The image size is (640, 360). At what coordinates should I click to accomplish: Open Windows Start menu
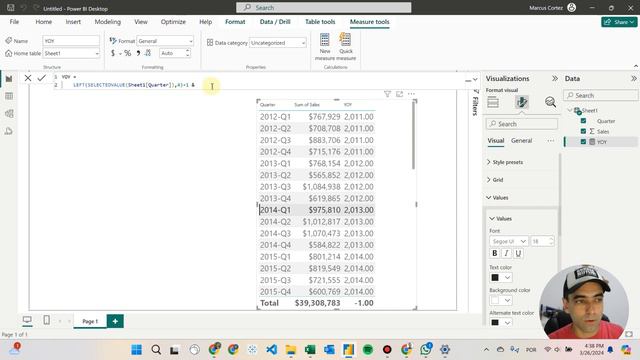tap(137, 349)
